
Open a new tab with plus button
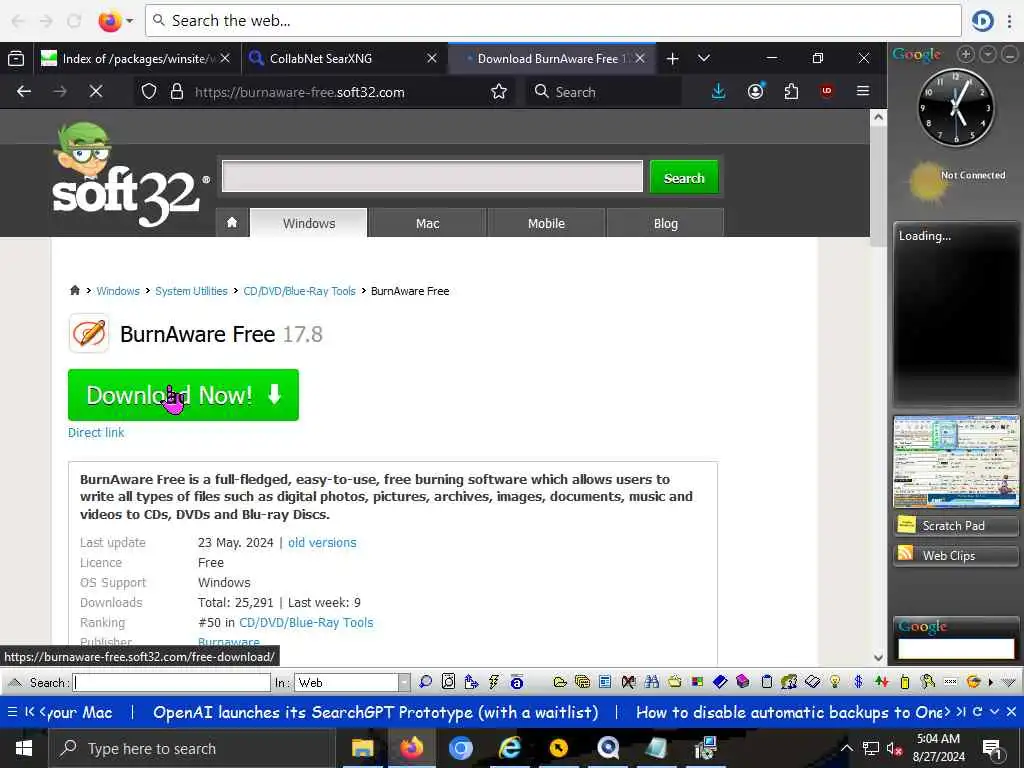[672, 59]
